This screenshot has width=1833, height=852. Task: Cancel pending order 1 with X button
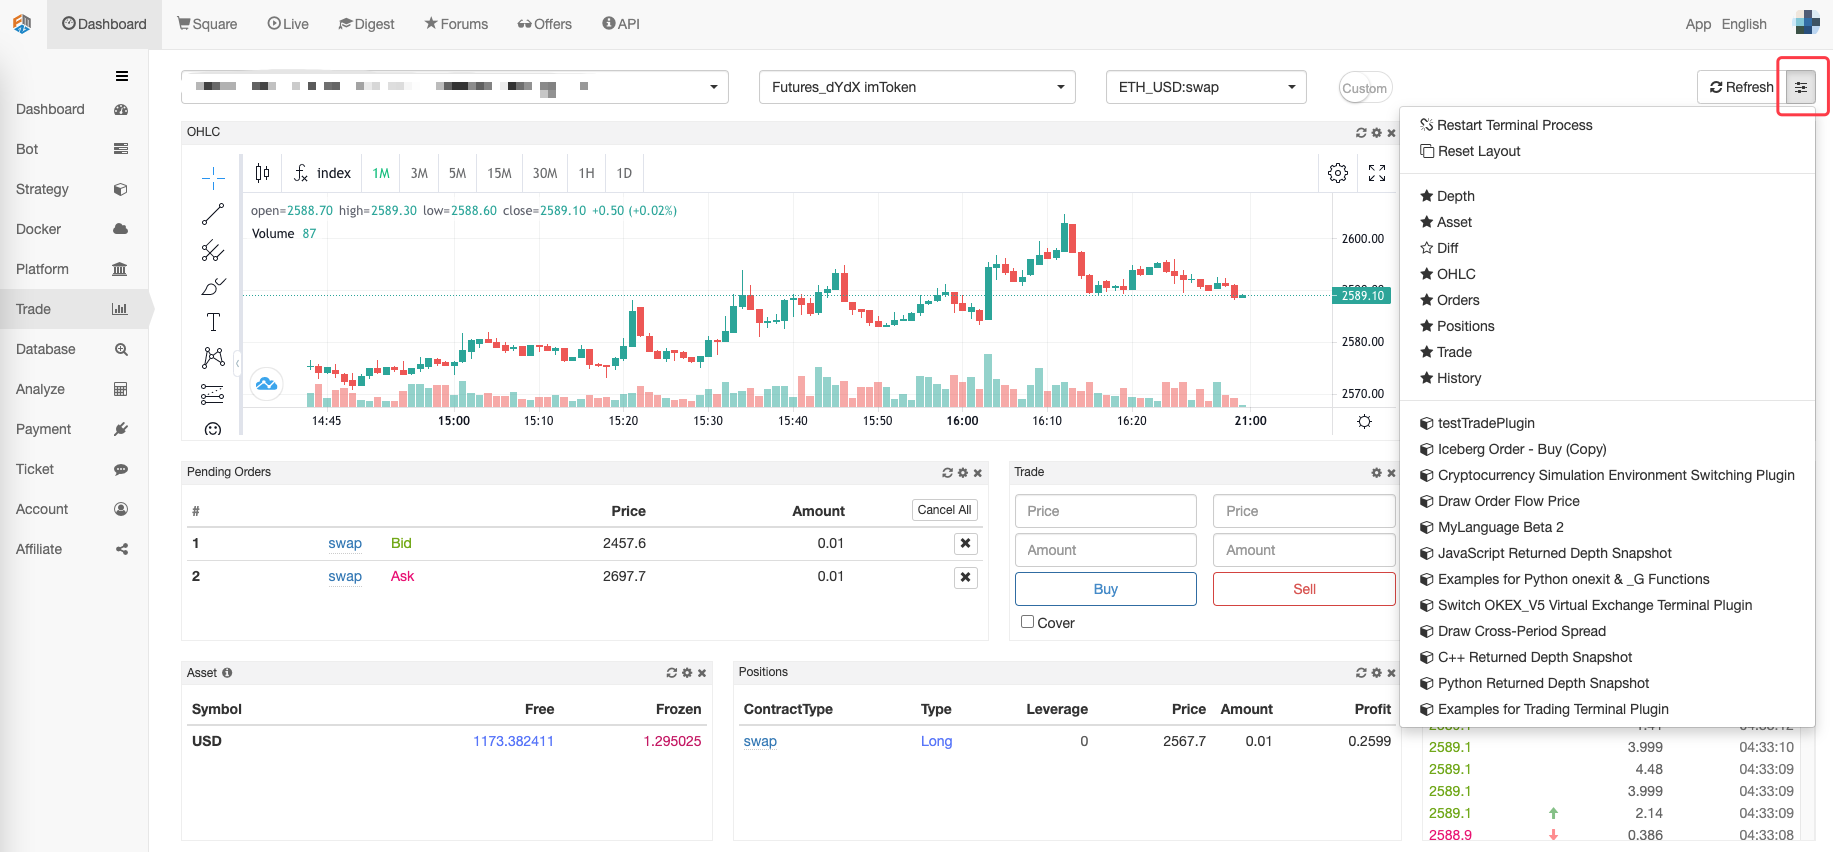click(x=965, y=543)
